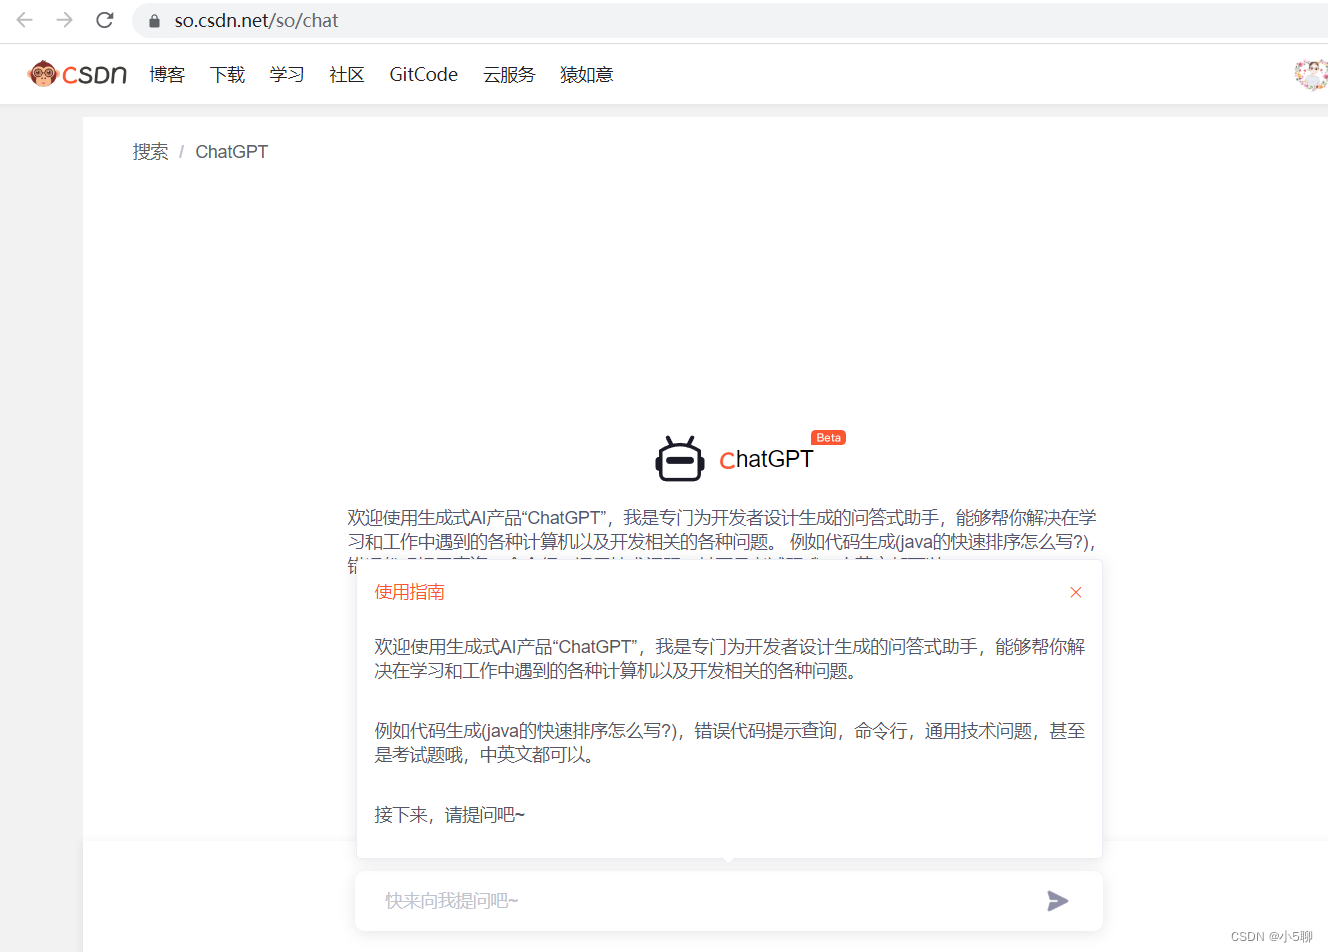
Task: Click the browser forward arrow
Action: 65,20
